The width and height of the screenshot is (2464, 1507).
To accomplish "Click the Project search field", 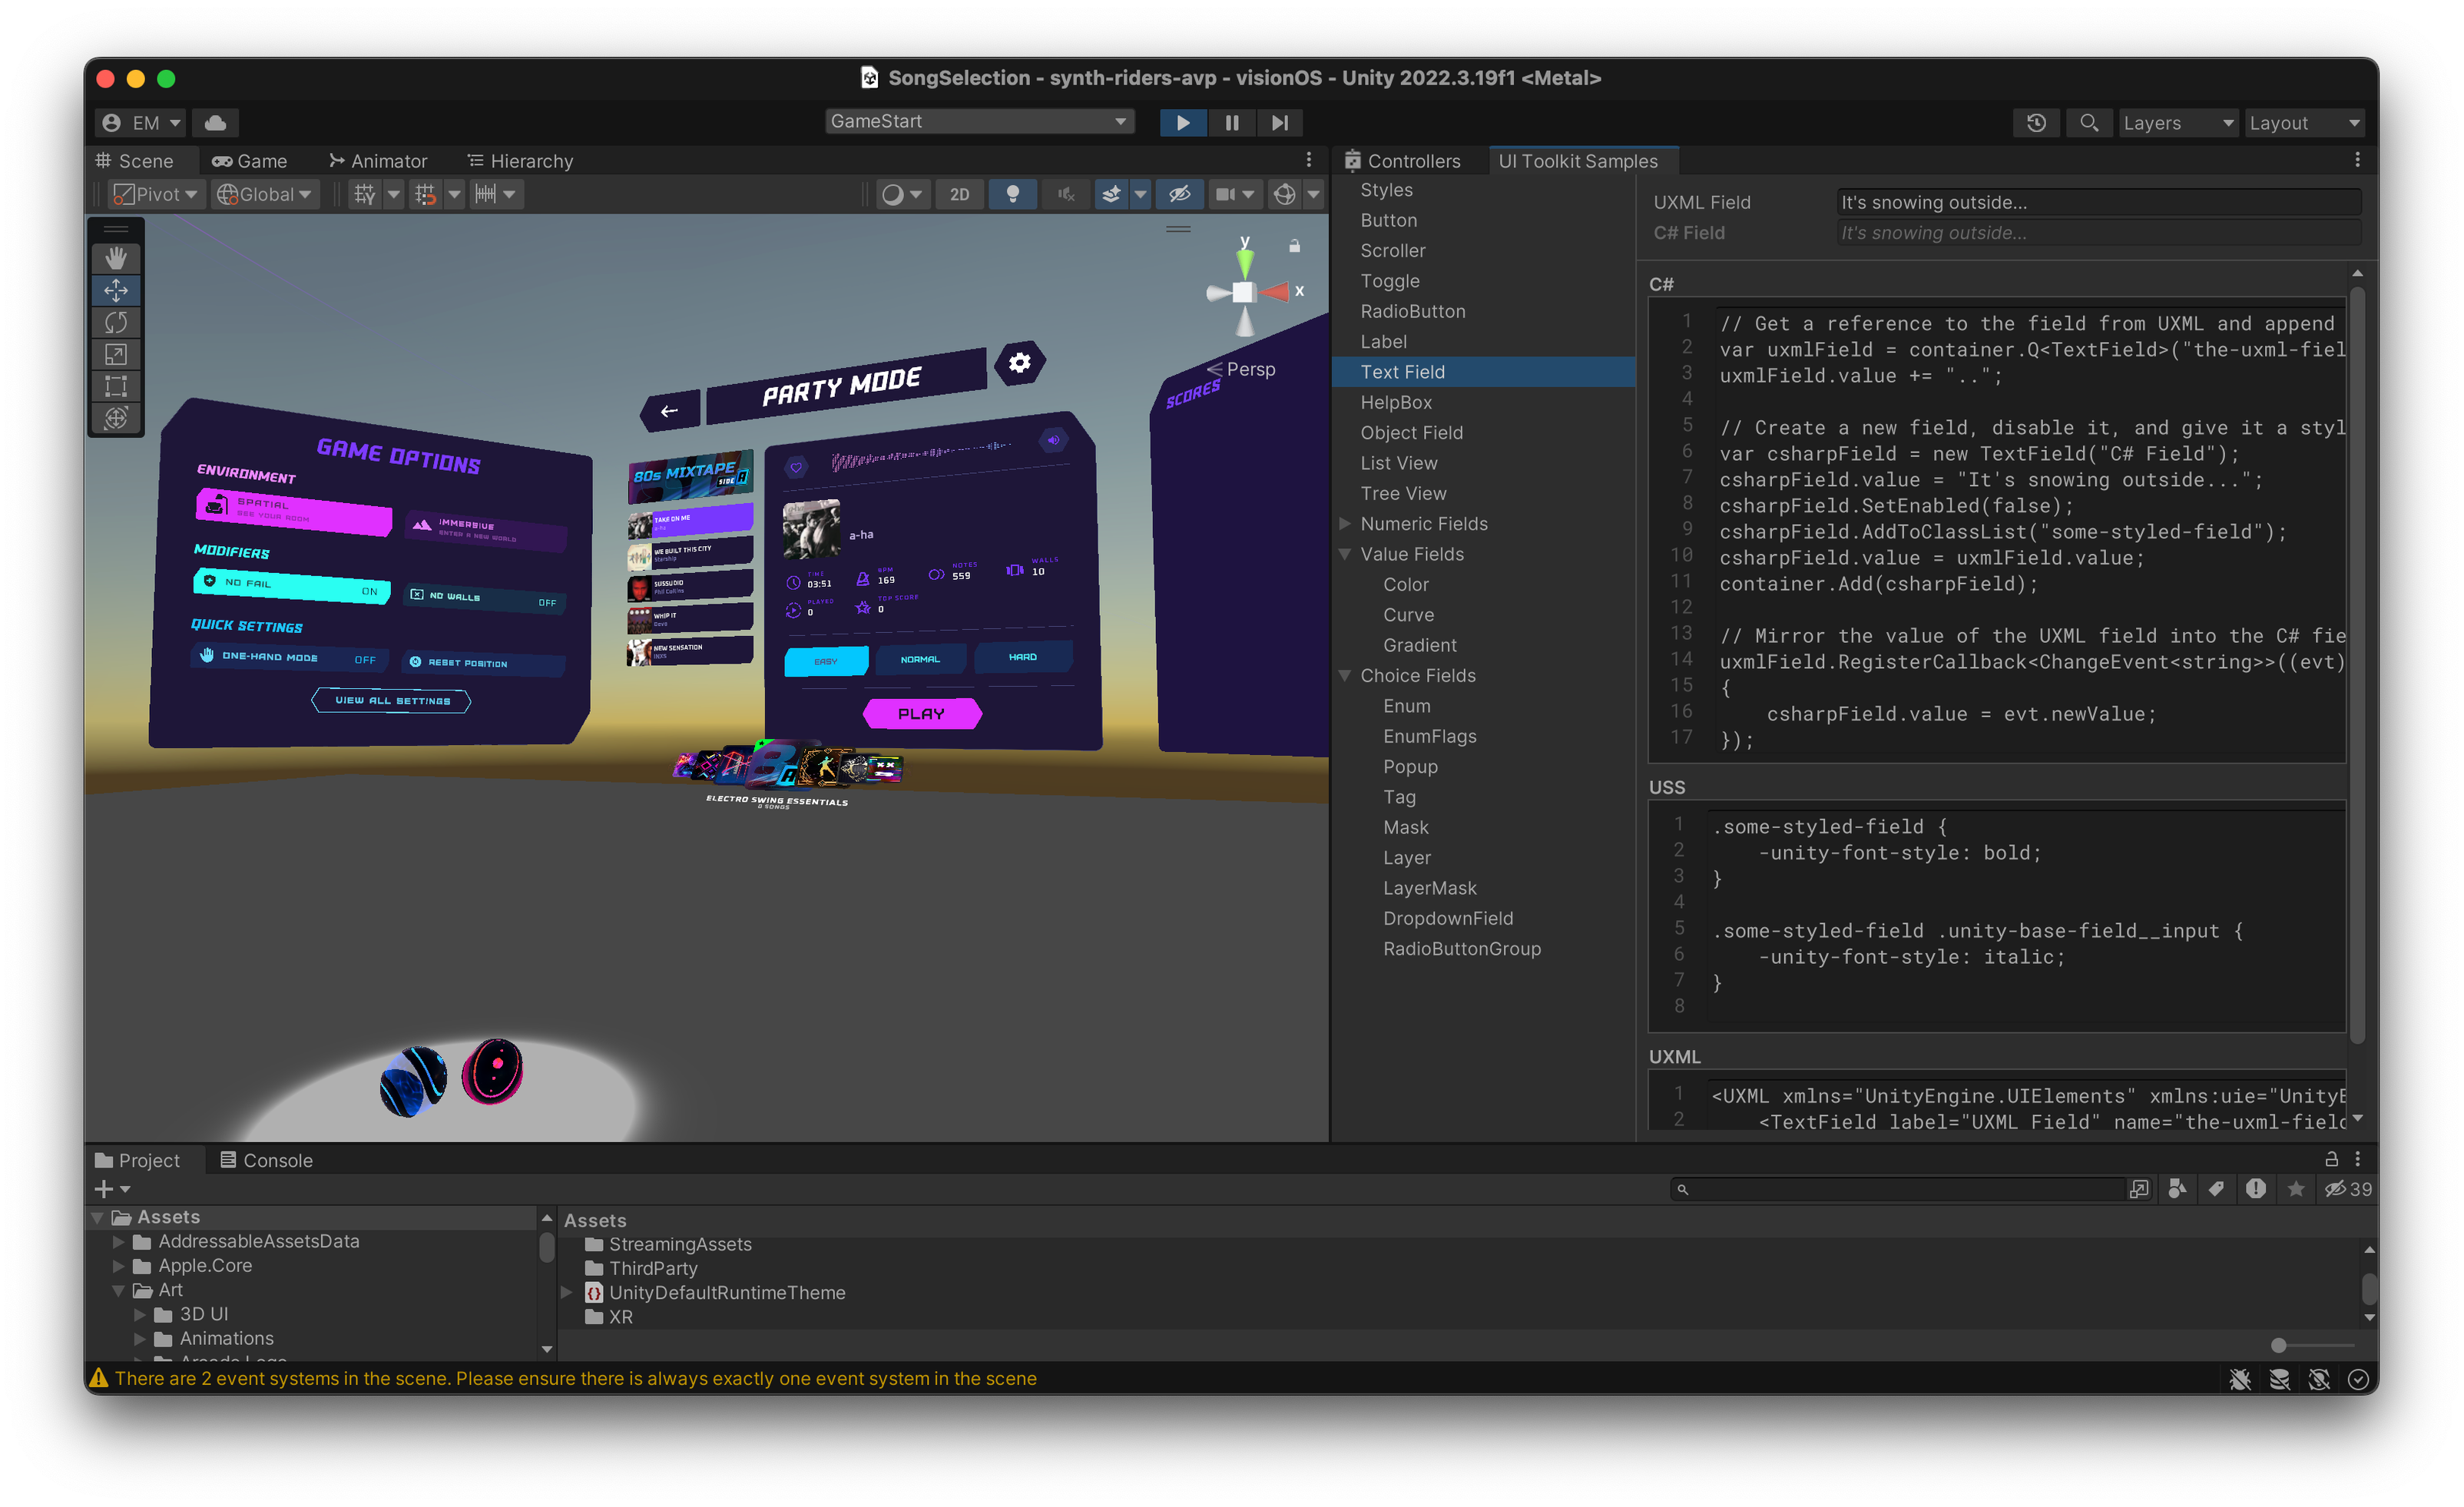I will pyautogui.click(x=1897, y=1189).
